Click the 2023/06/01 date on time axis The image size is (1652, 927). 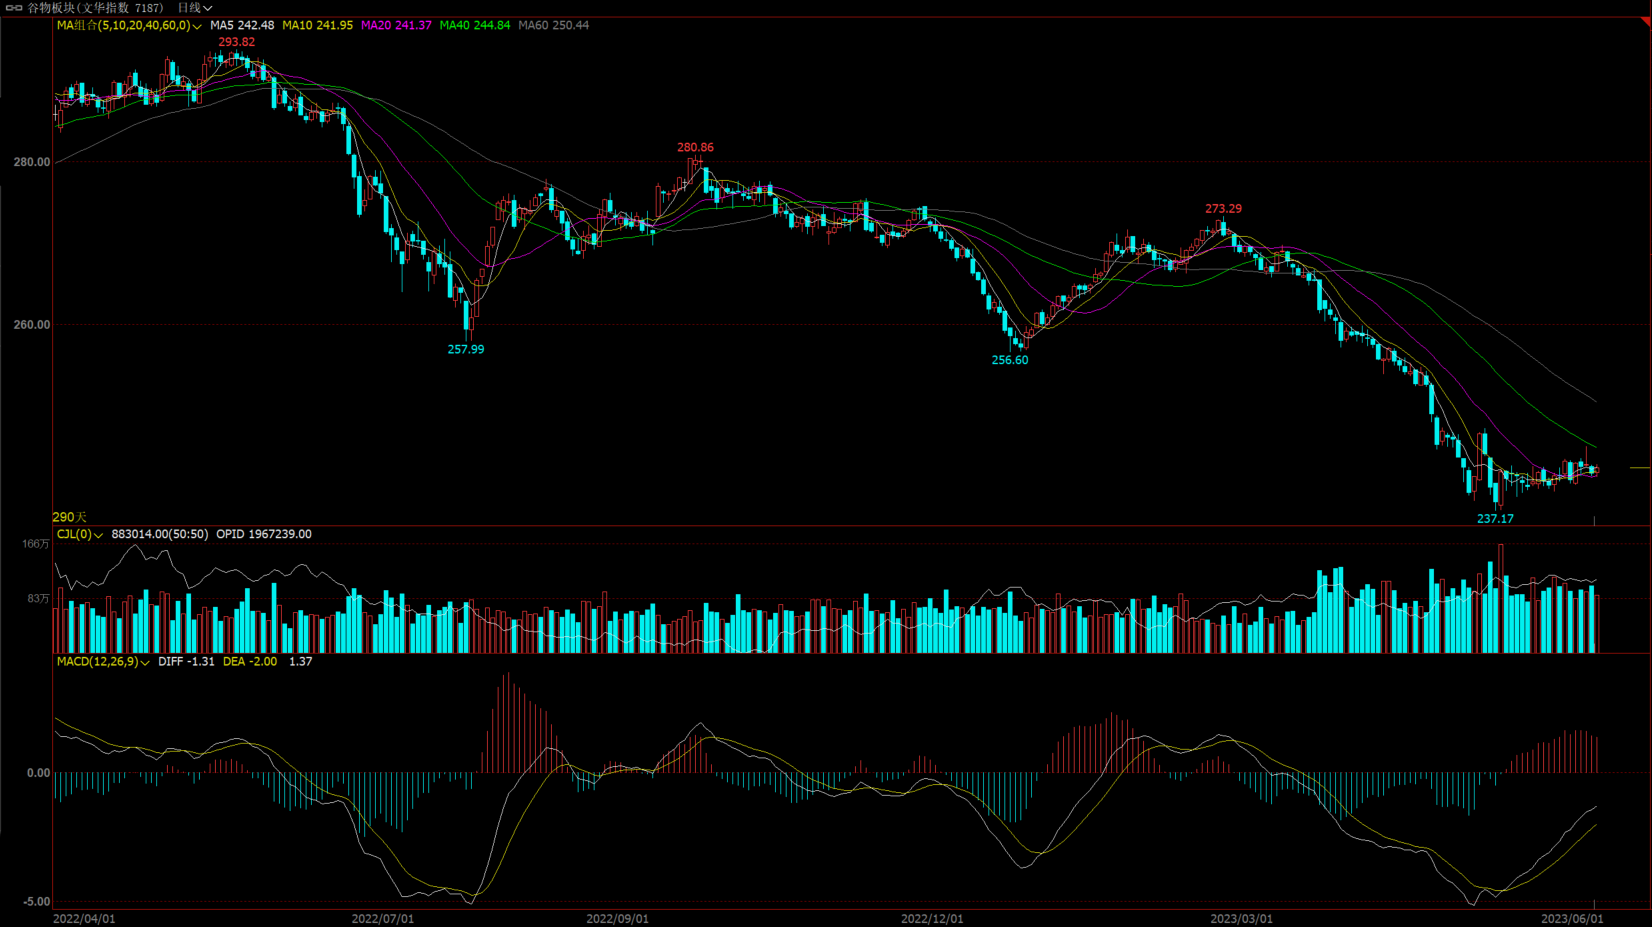[1572, 918]
